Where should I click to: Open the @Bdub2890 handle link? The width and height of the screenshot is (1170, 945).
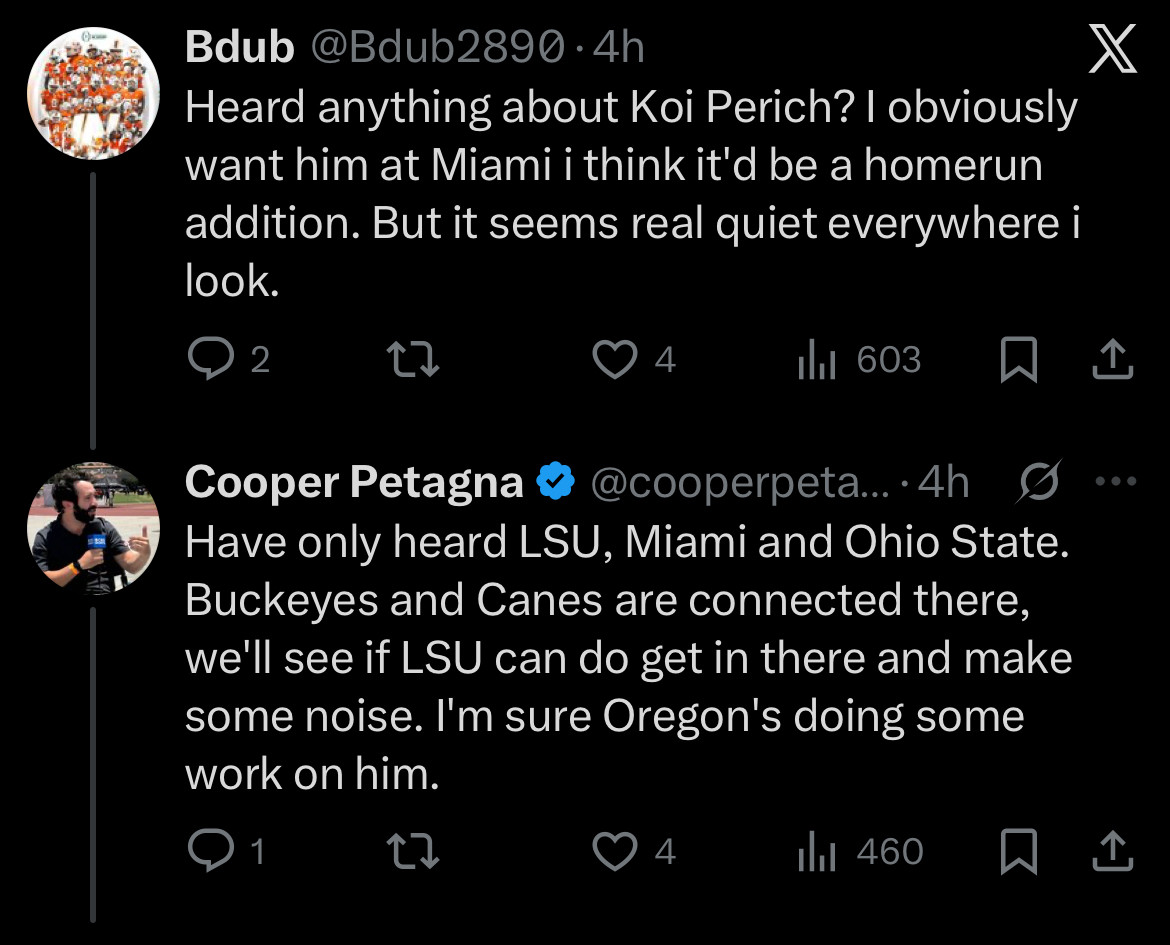[x=436, y=48]
